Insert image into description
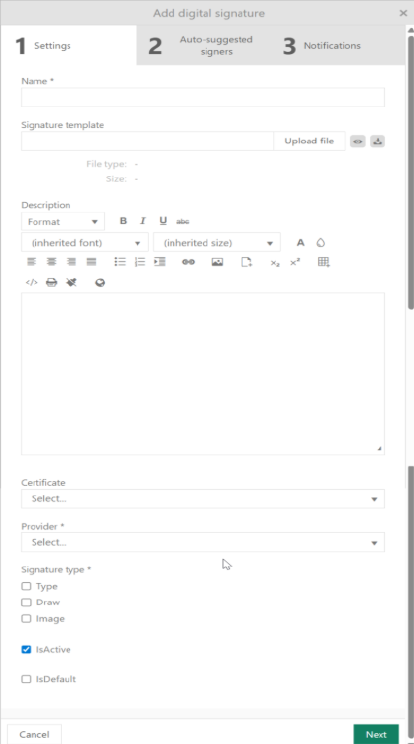Image resolution: width=414 pixels, height=744 pixels. (x=217, y=261)
